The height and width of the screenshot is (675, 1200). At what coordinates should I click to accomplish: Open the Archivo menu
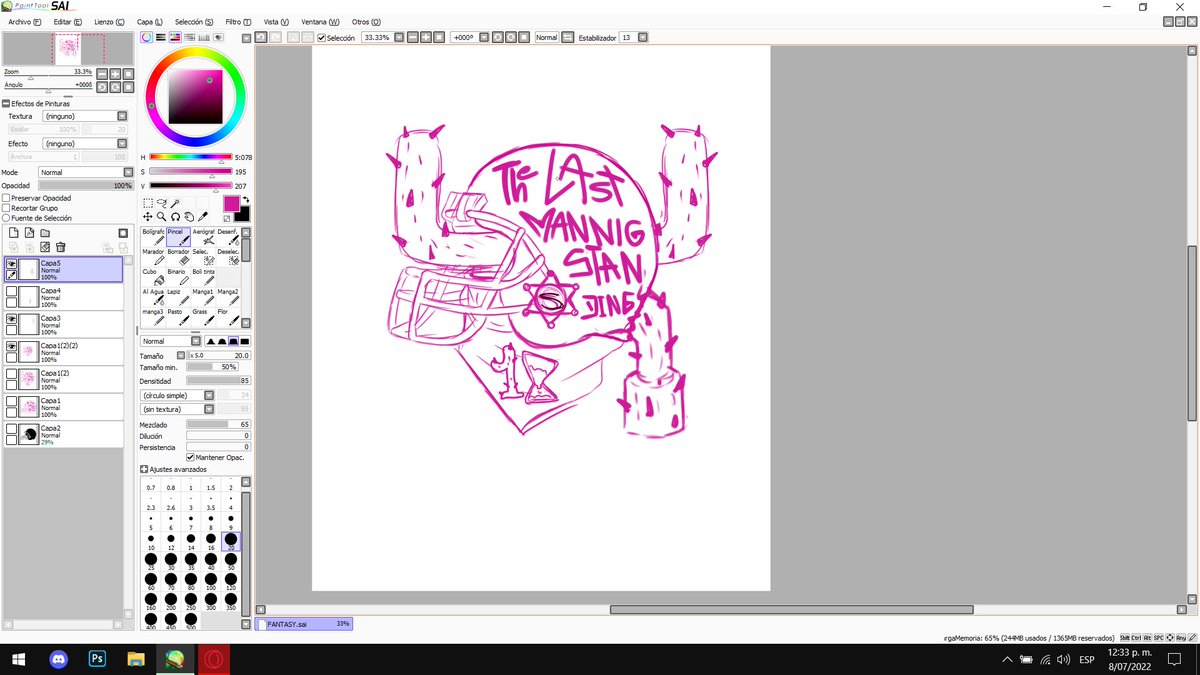(25, 21)
